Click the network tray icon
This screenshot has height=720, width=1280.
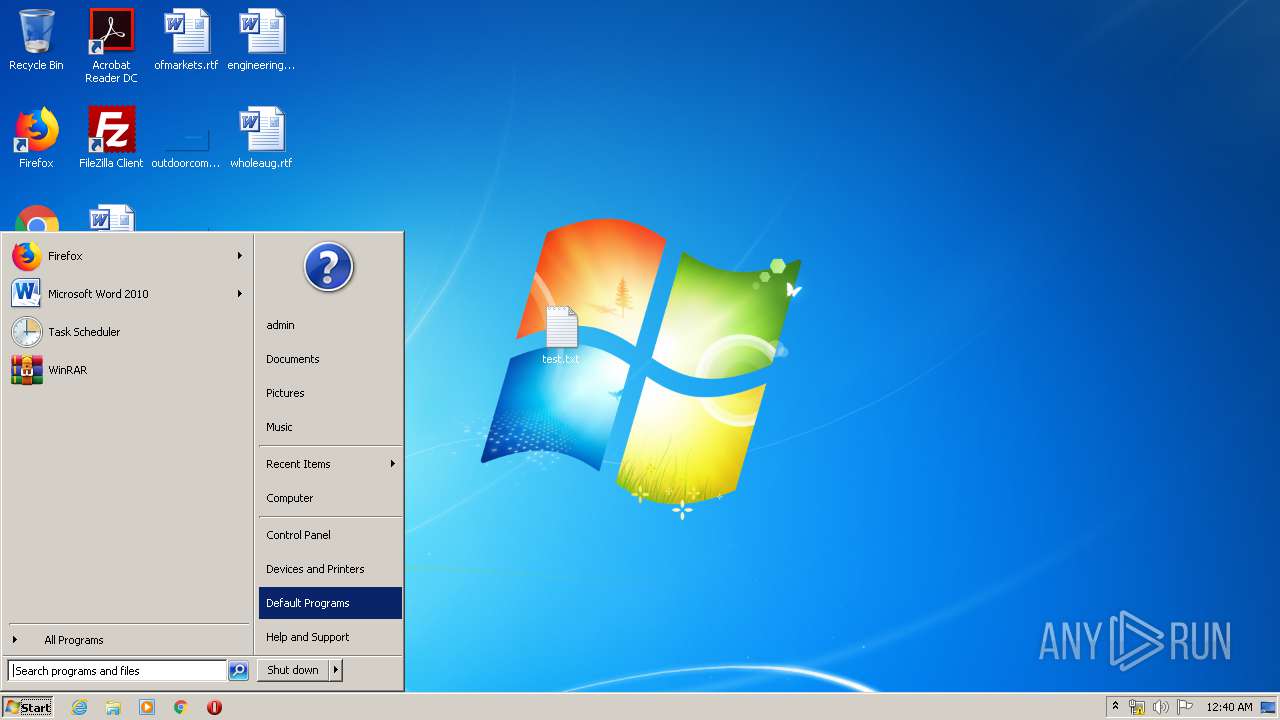pos(1137,707)
